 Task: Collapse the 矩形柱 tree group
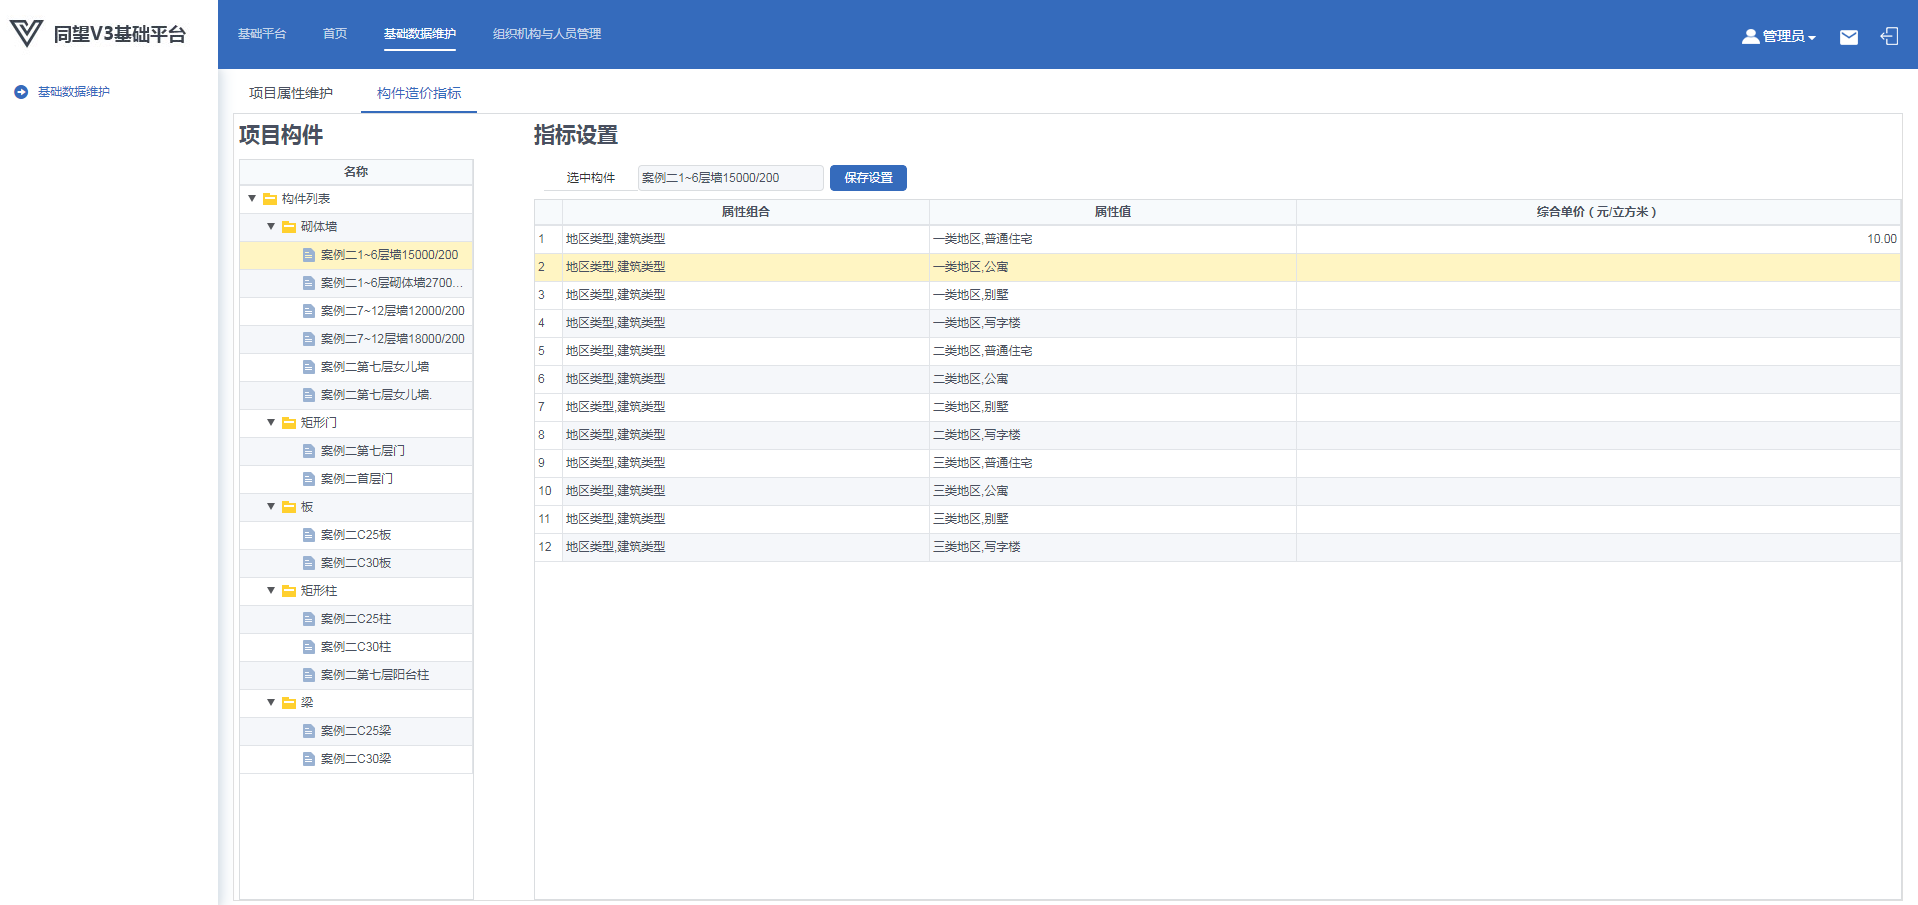pos(271,591)
